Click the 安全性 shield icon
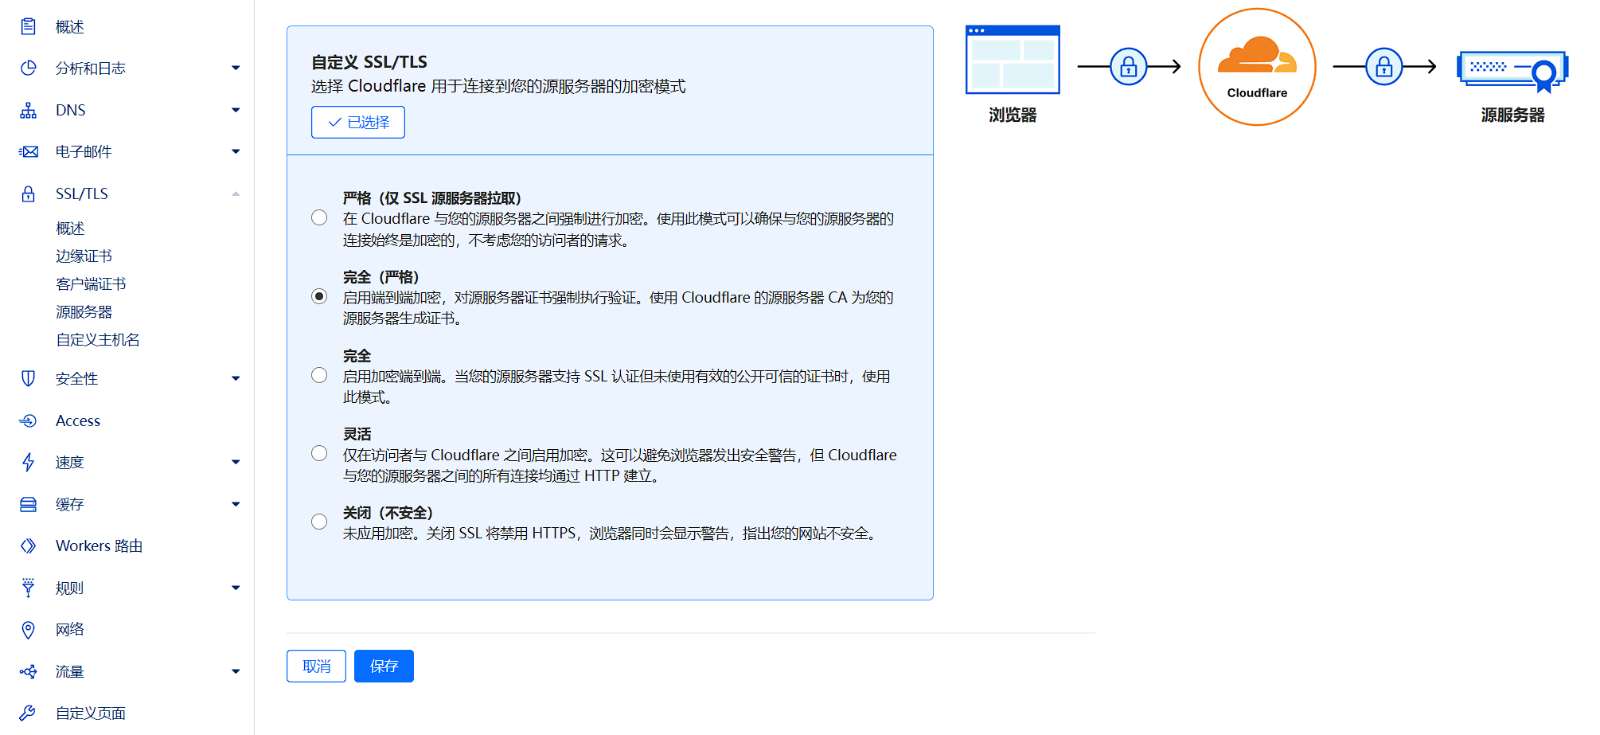The image size is (1600, 735). pos(28,379)
